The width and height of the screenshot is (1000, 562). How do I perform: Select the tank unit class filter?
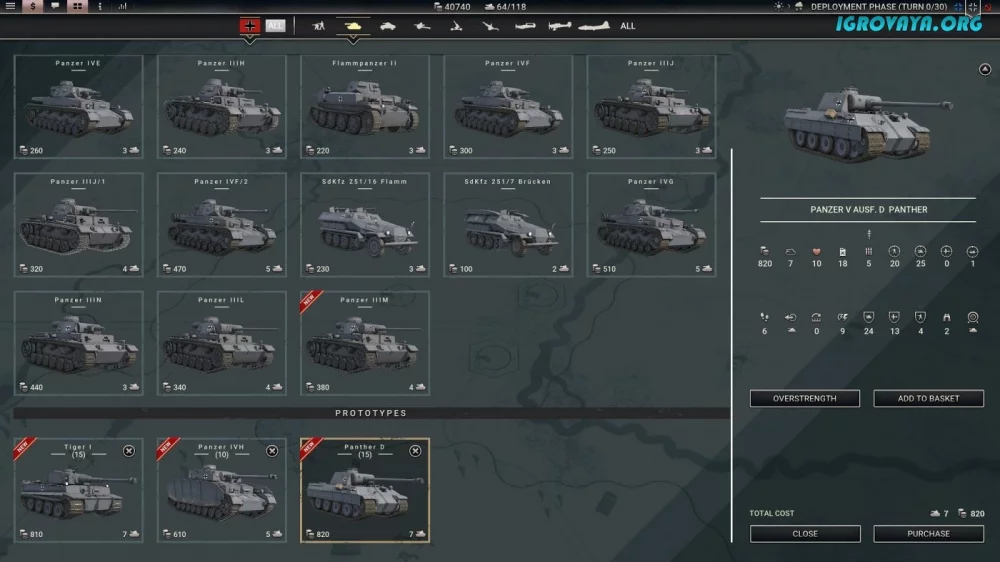[x=352, y=26]
